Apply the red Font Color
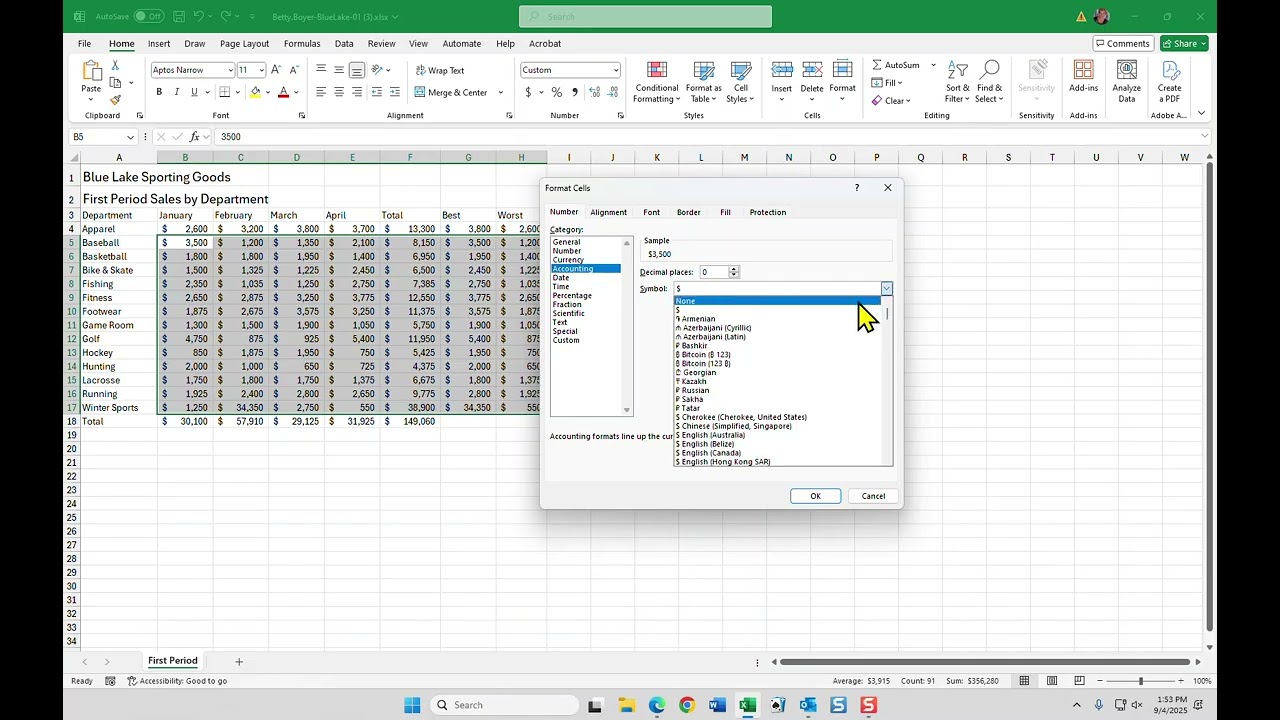 tap(284, 92)
